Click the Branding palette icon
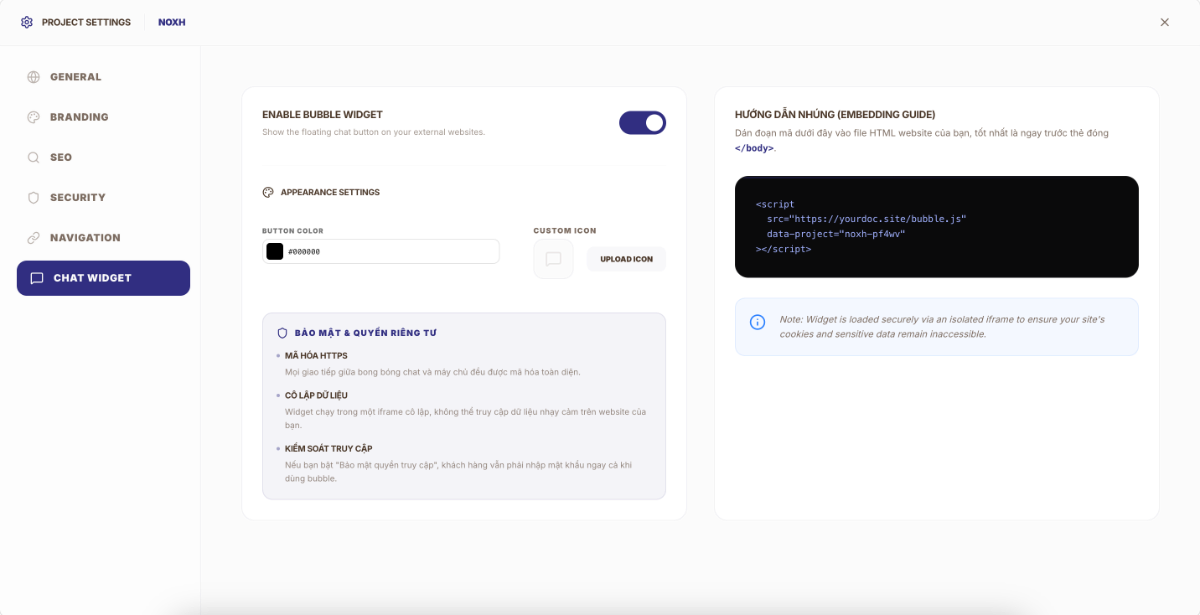This screenshot has width=1200, height=615. [x=33, y=117]
